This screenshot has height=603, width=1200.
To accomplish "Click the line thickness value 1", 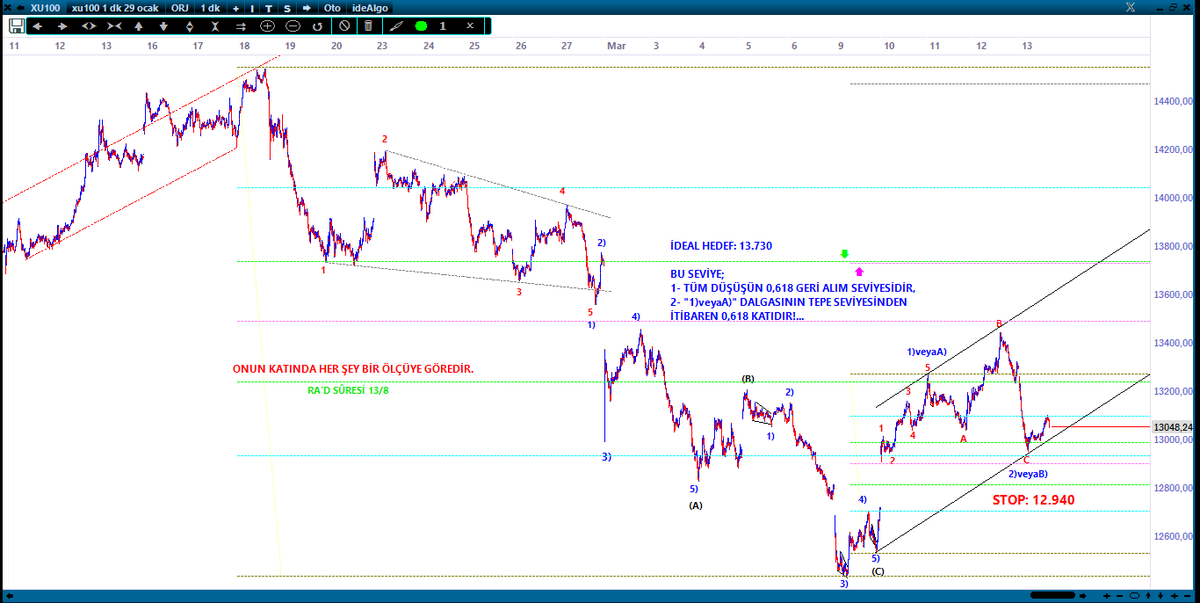I will click(443, 26).
